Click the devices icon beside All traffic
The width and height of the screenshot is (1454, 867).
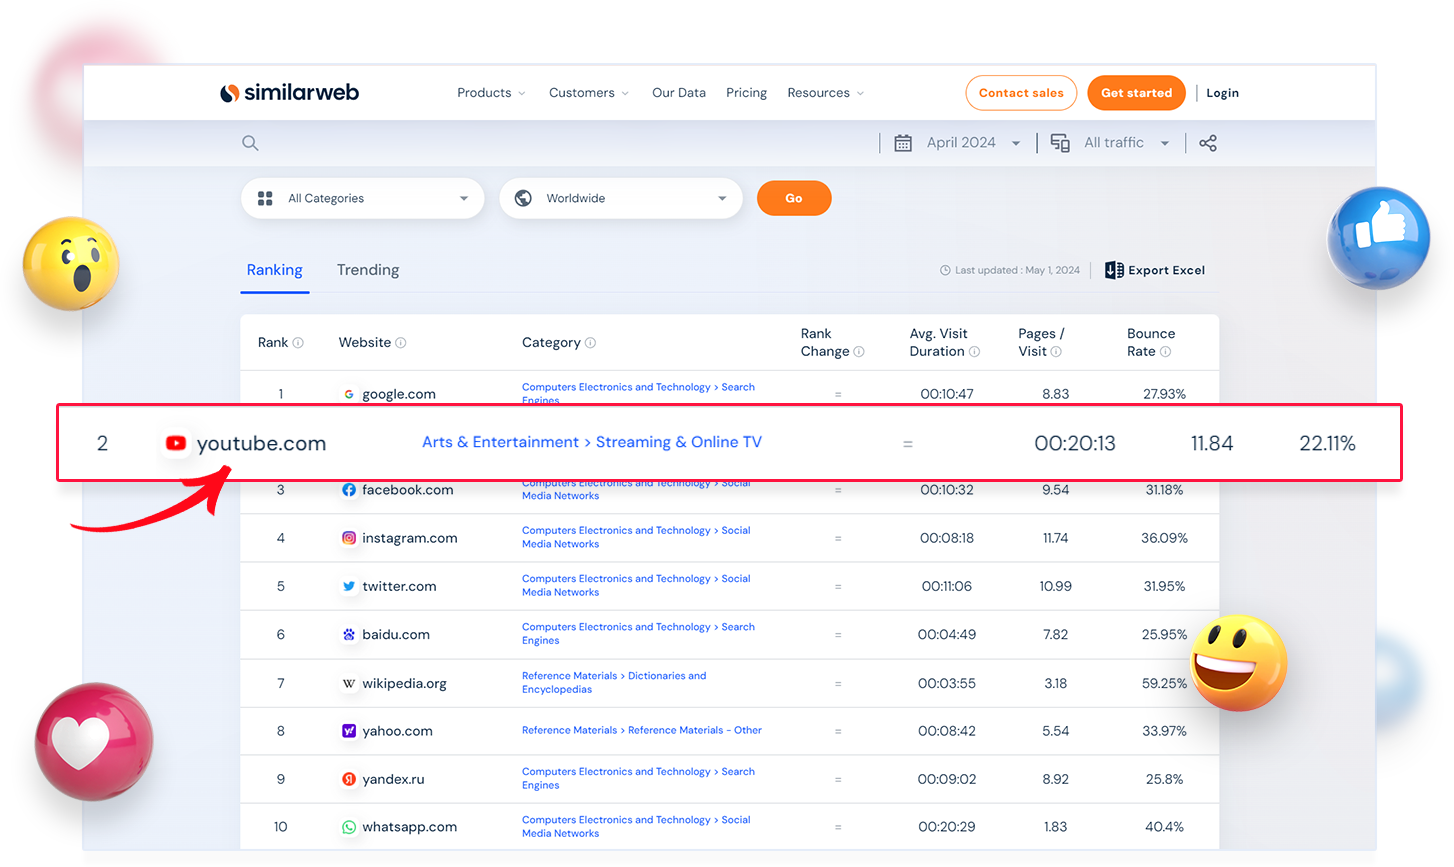point(1060,143)
